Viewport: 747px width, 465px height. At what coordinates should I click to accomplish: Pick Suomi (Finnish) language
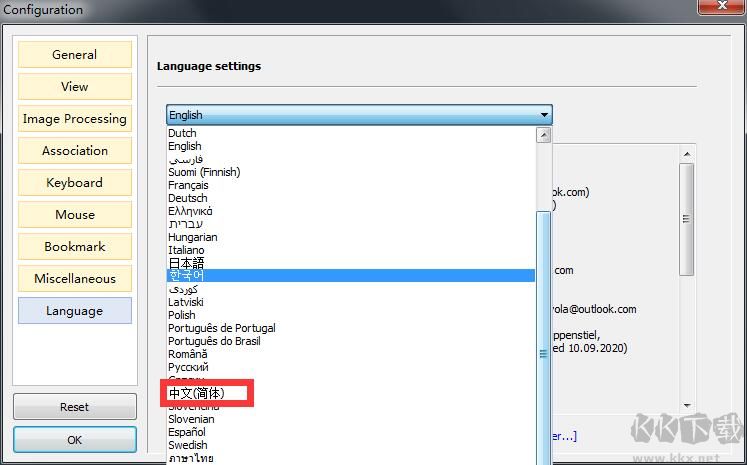coord(351,172)
